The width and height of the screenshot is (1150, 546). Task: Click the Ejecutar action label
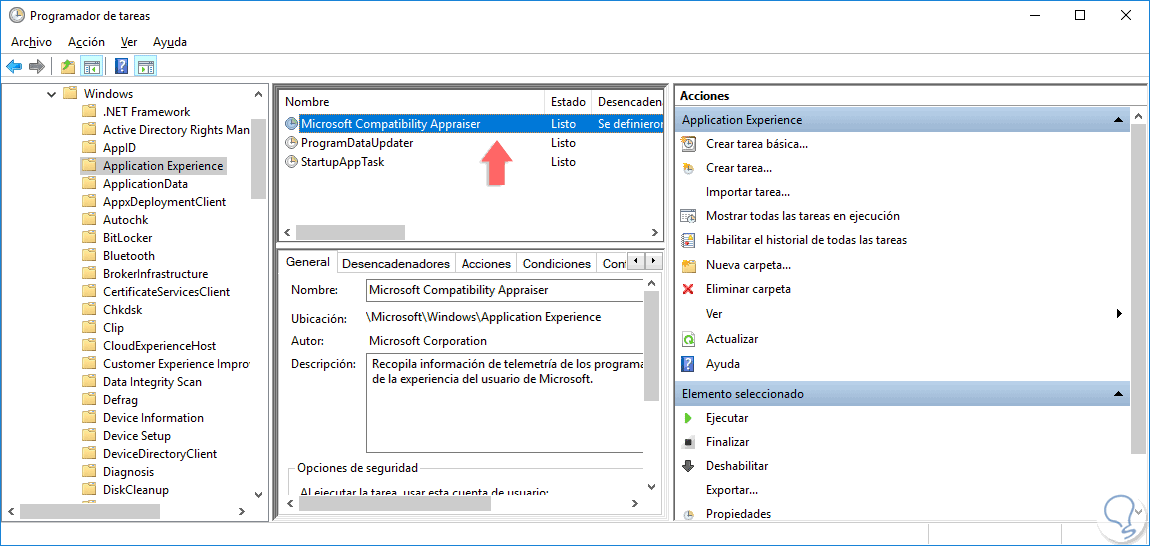pyautogui.click(x=727, y=418)
